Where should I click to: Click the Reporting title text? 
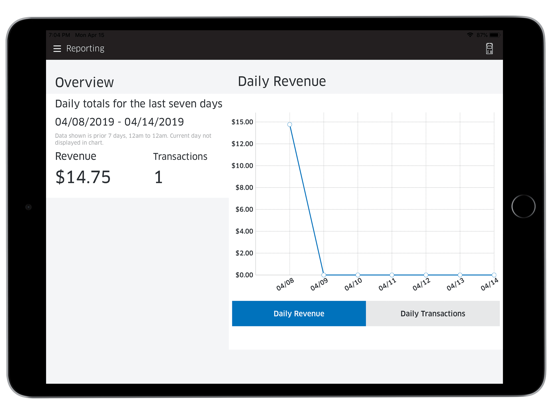pos(85,49)
